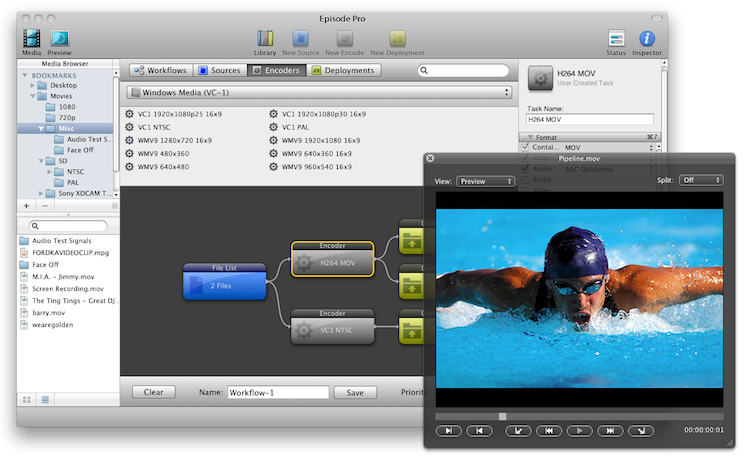
Task: Switch to the Deployments tab
Action: click(x=343, y=71)
